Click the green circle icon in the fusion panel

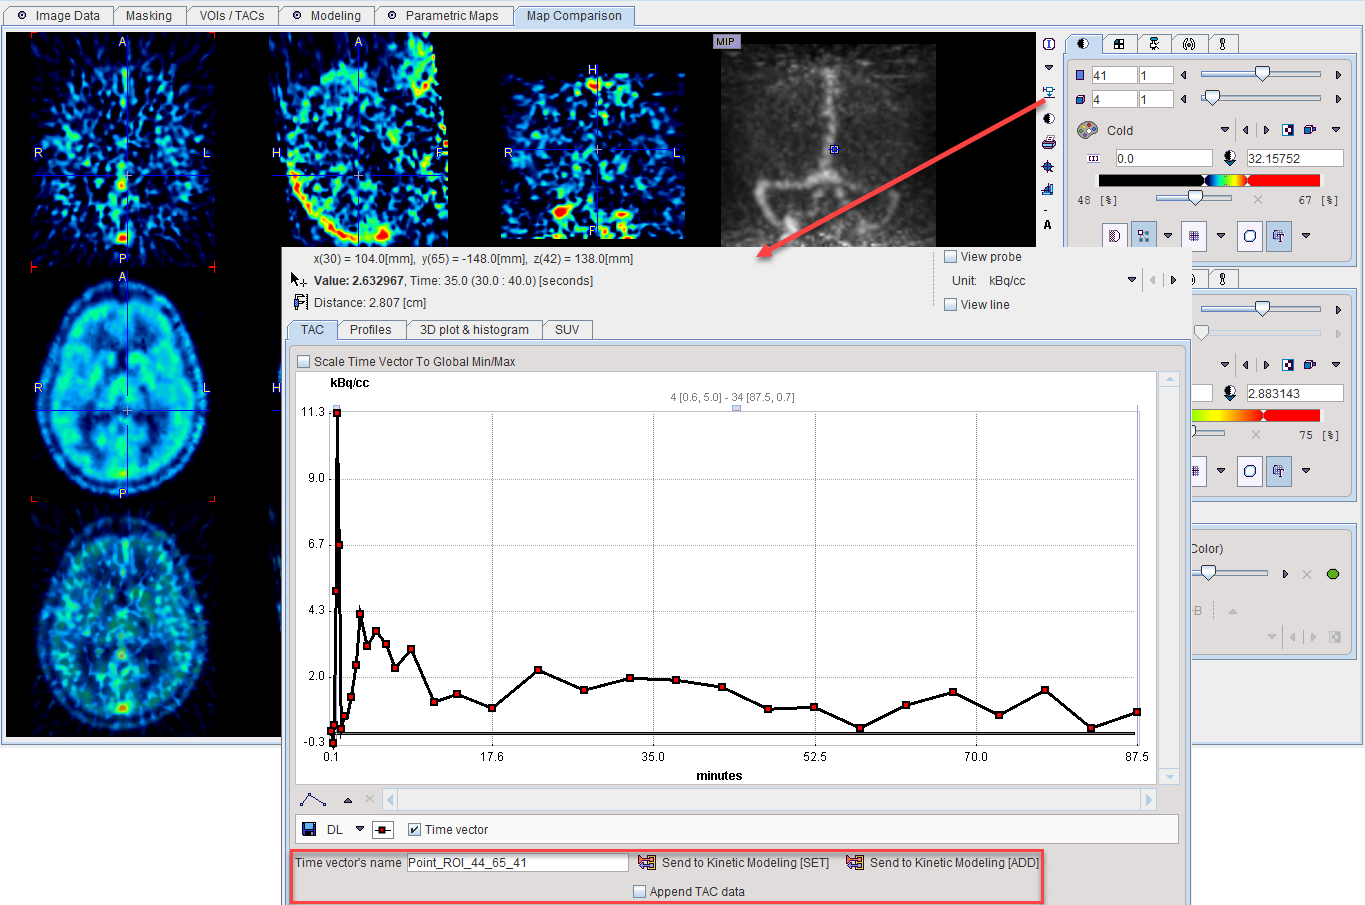pos(1333,574)
